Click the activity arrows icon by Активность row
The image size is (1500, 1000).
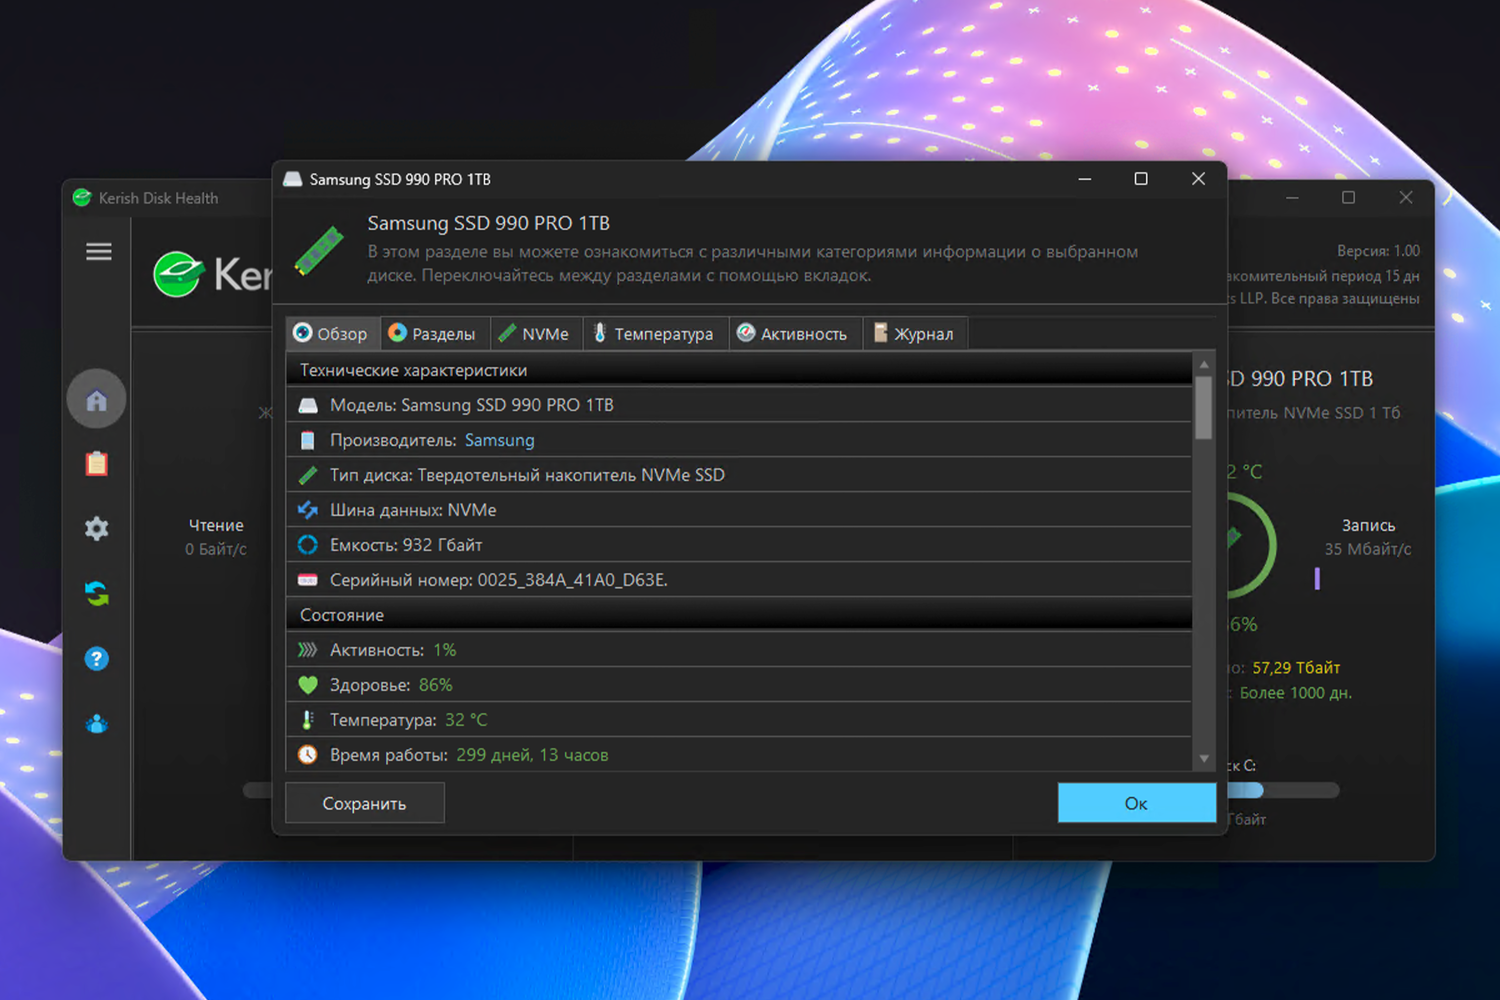(x=308, y=650)
